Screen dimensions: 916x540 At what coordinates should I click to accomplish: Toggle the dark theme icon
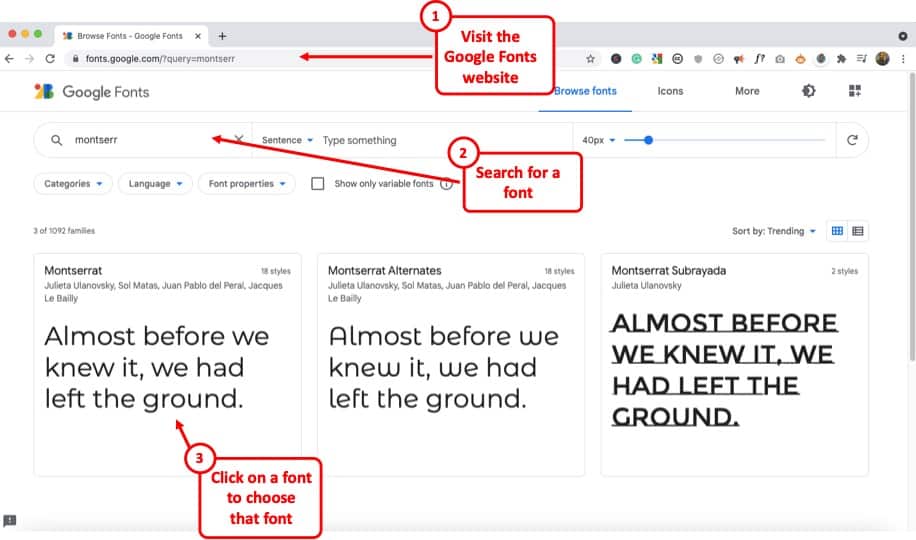[x=809, y=91]
